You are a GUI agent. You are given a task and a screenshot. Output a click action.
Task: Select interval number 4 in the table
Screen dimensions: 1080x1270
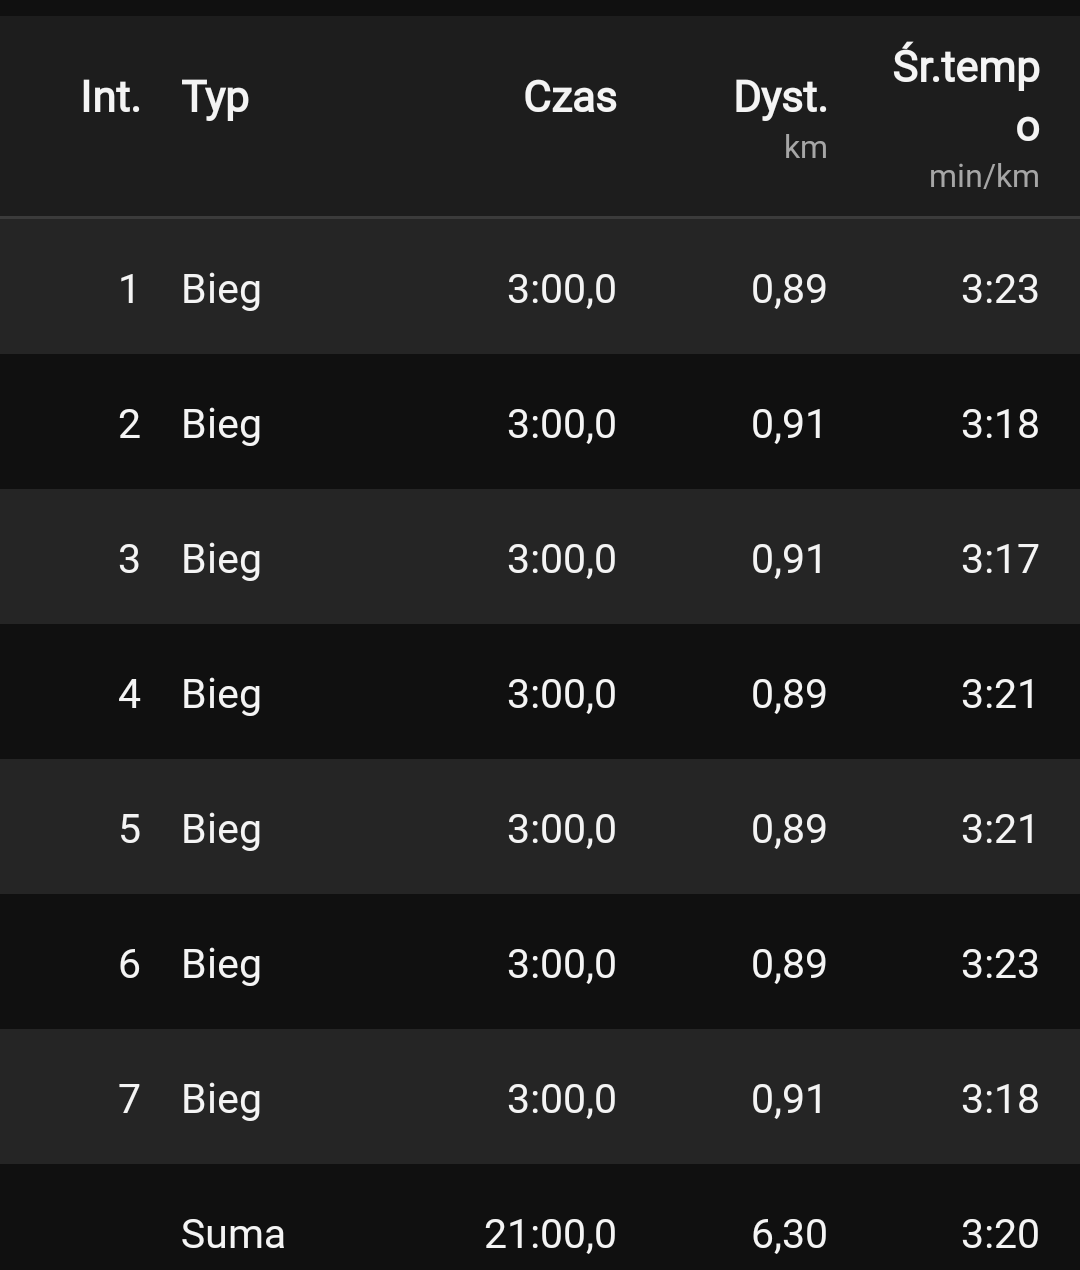click(129, 694)
